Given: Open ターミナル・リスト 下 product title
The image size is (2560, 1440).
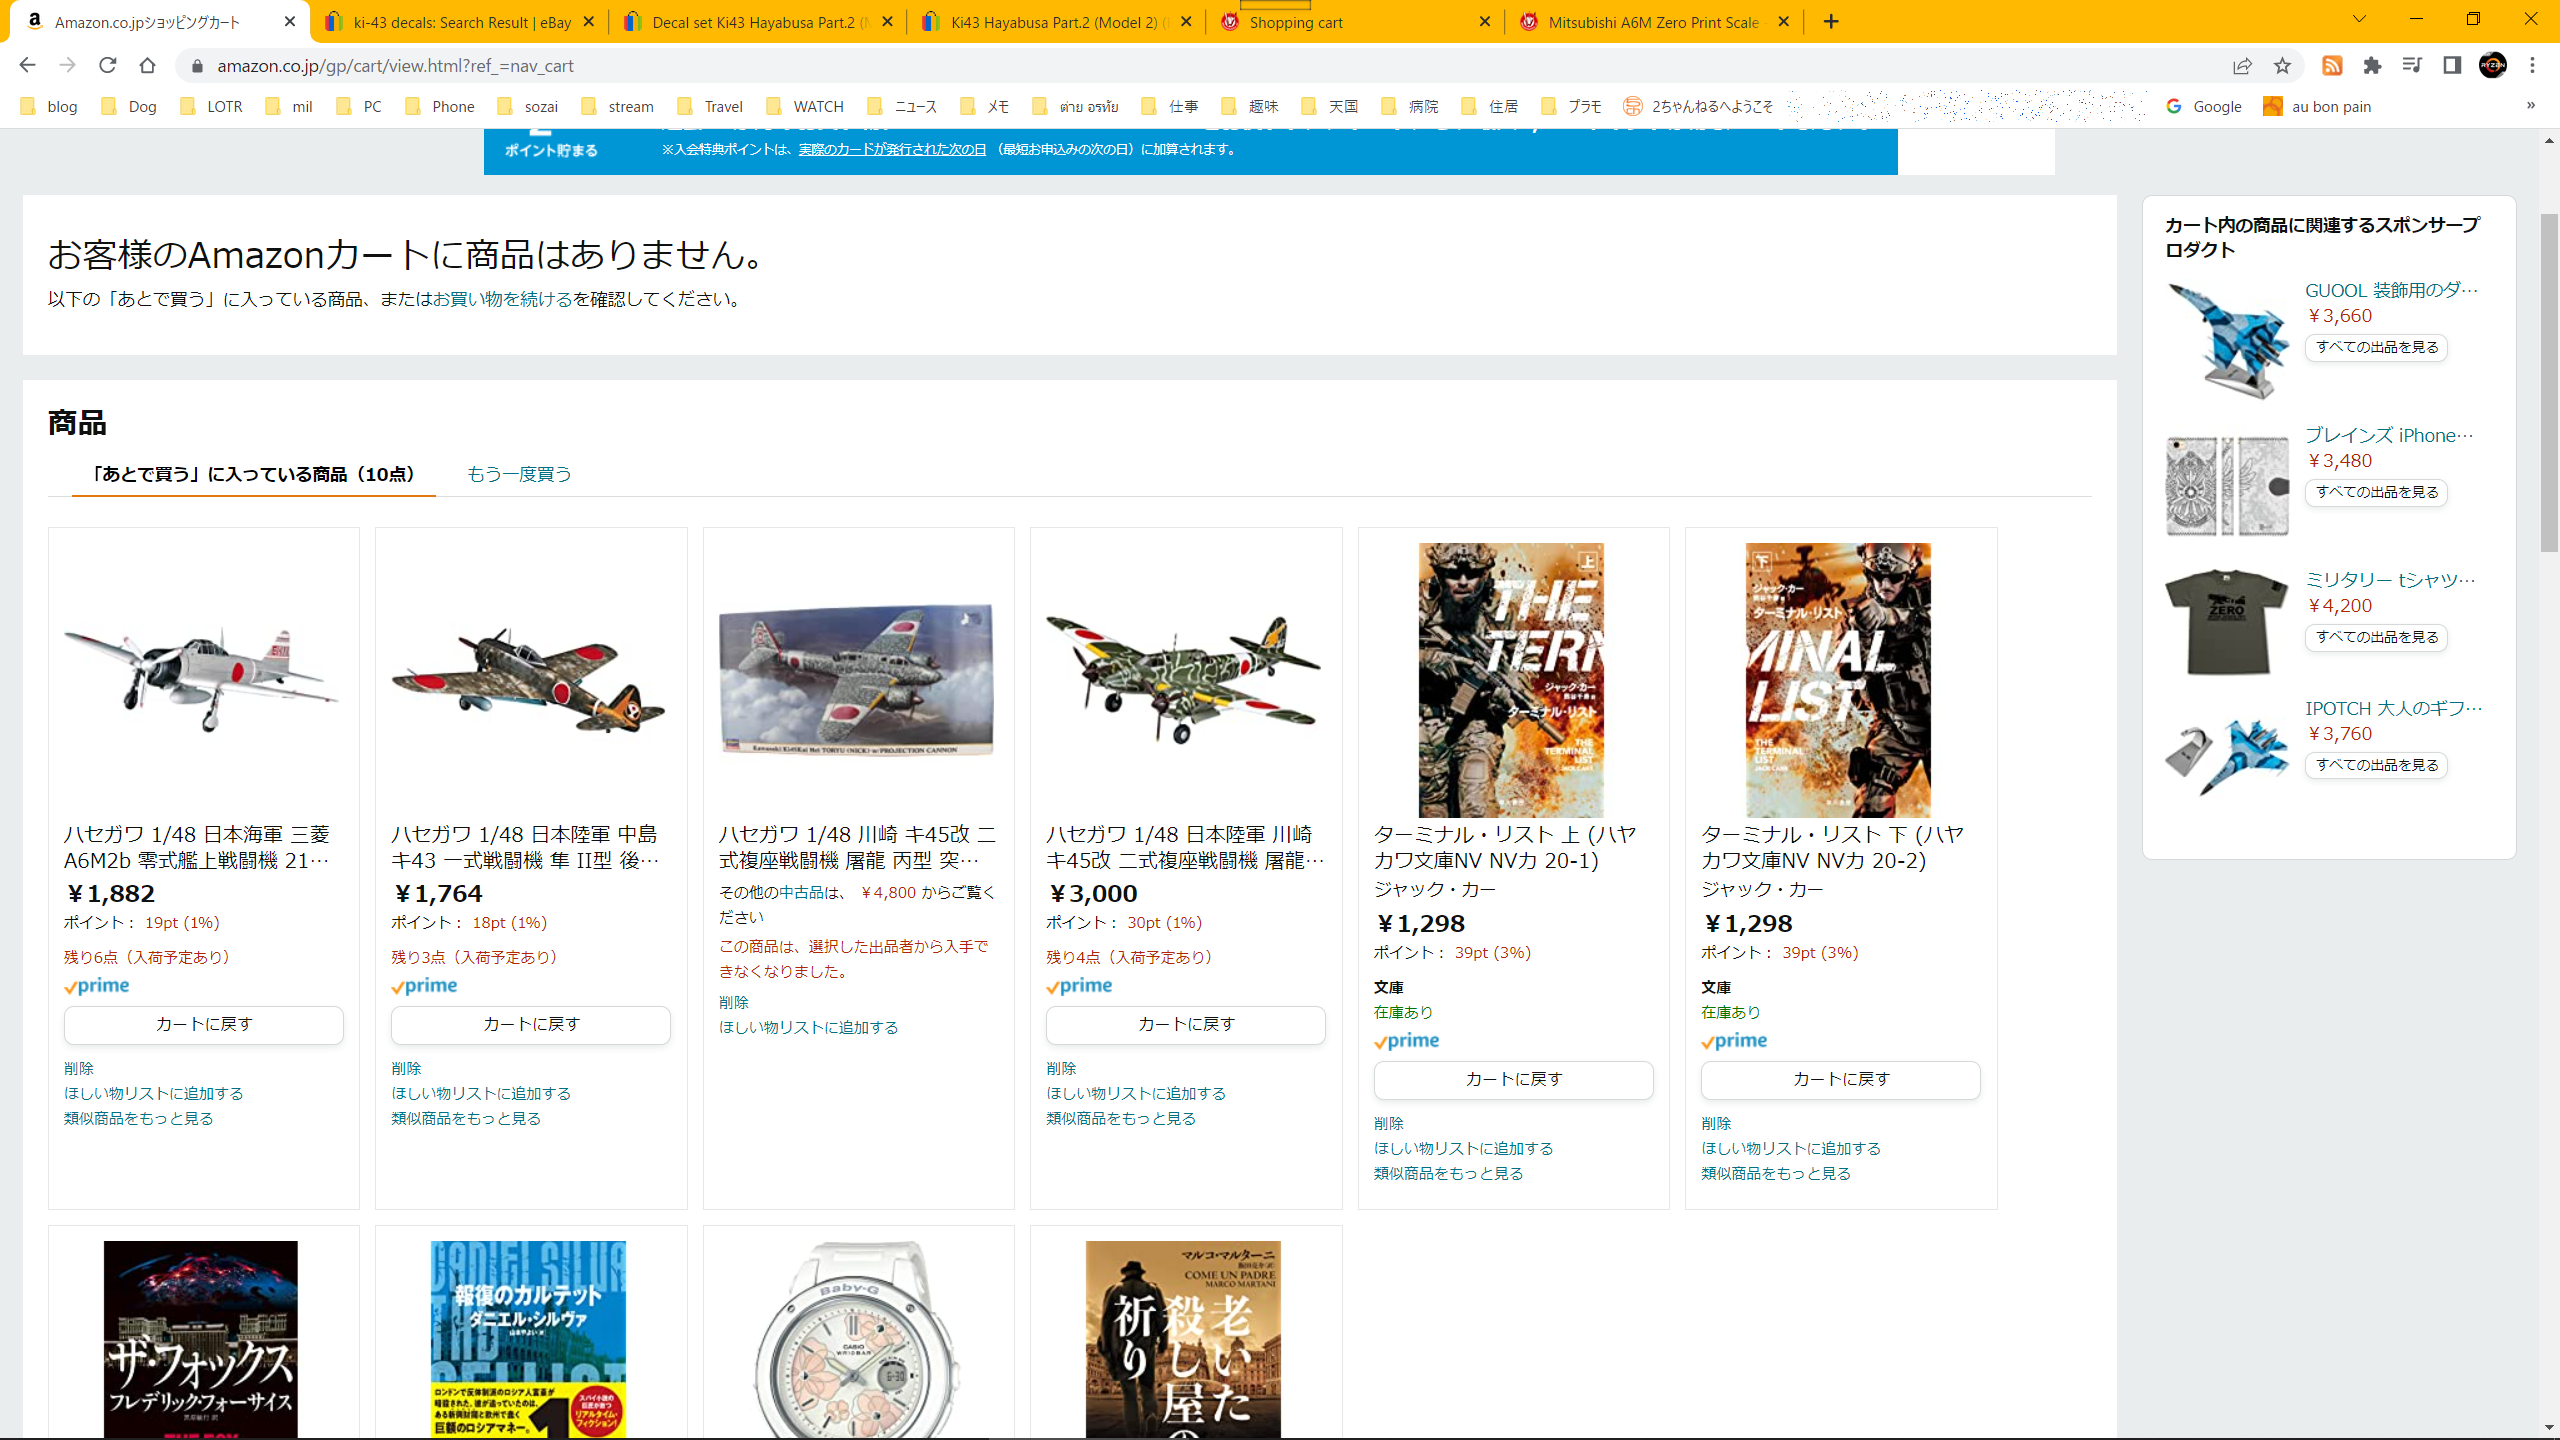Looking at the screenshot, I should [x=1832, y=847].
